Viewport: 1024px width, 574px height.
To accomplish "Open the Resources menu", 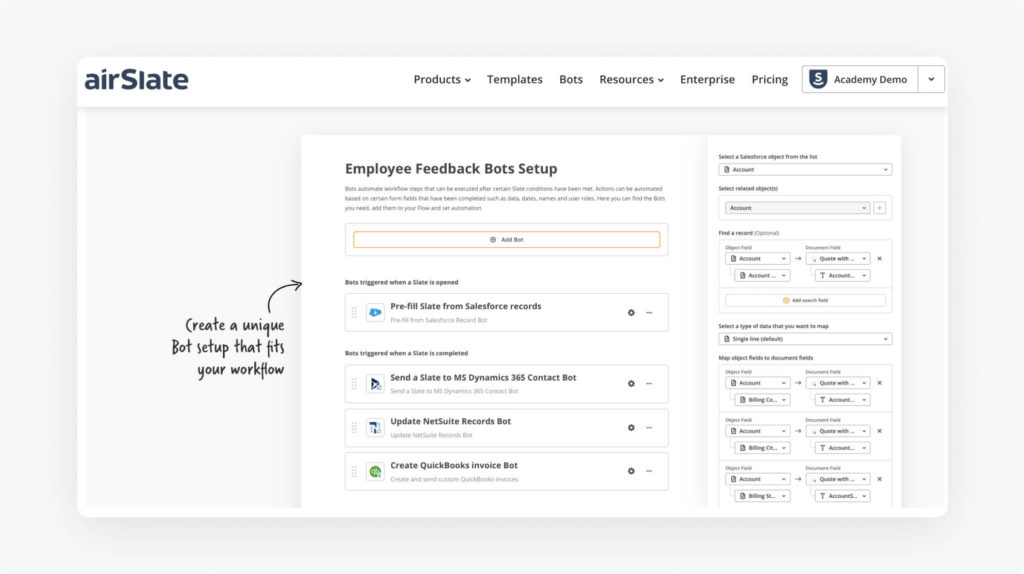I will click(x=631, y=80).
